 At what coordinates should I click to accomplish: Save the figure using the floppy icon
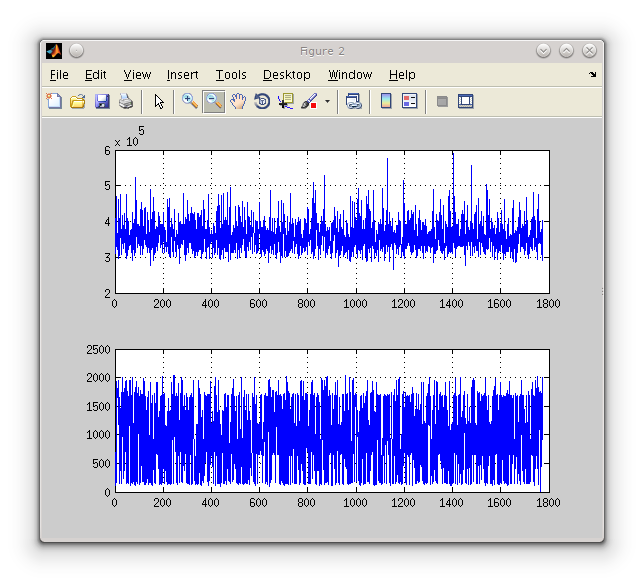[x=102, y=101]
